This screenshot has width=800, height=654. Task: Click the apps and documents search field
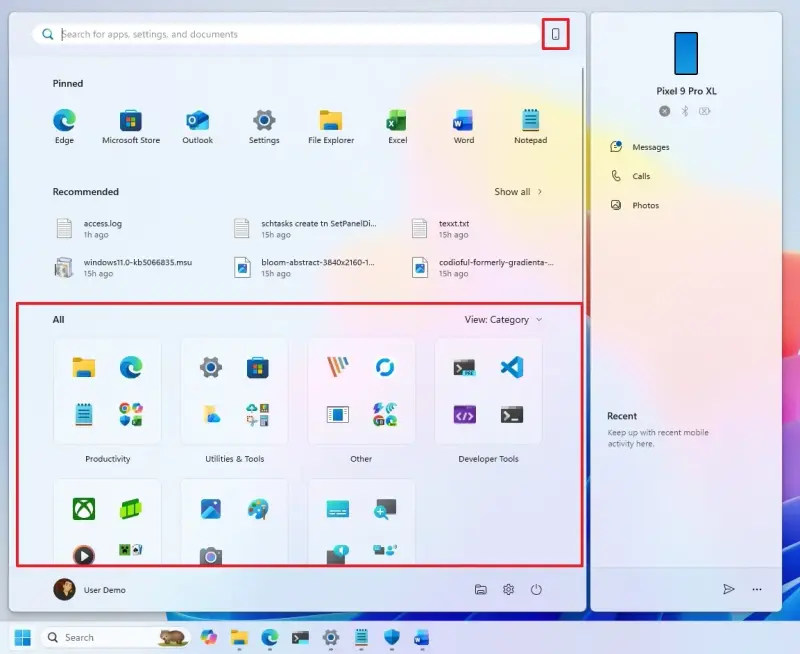[290, 33]
